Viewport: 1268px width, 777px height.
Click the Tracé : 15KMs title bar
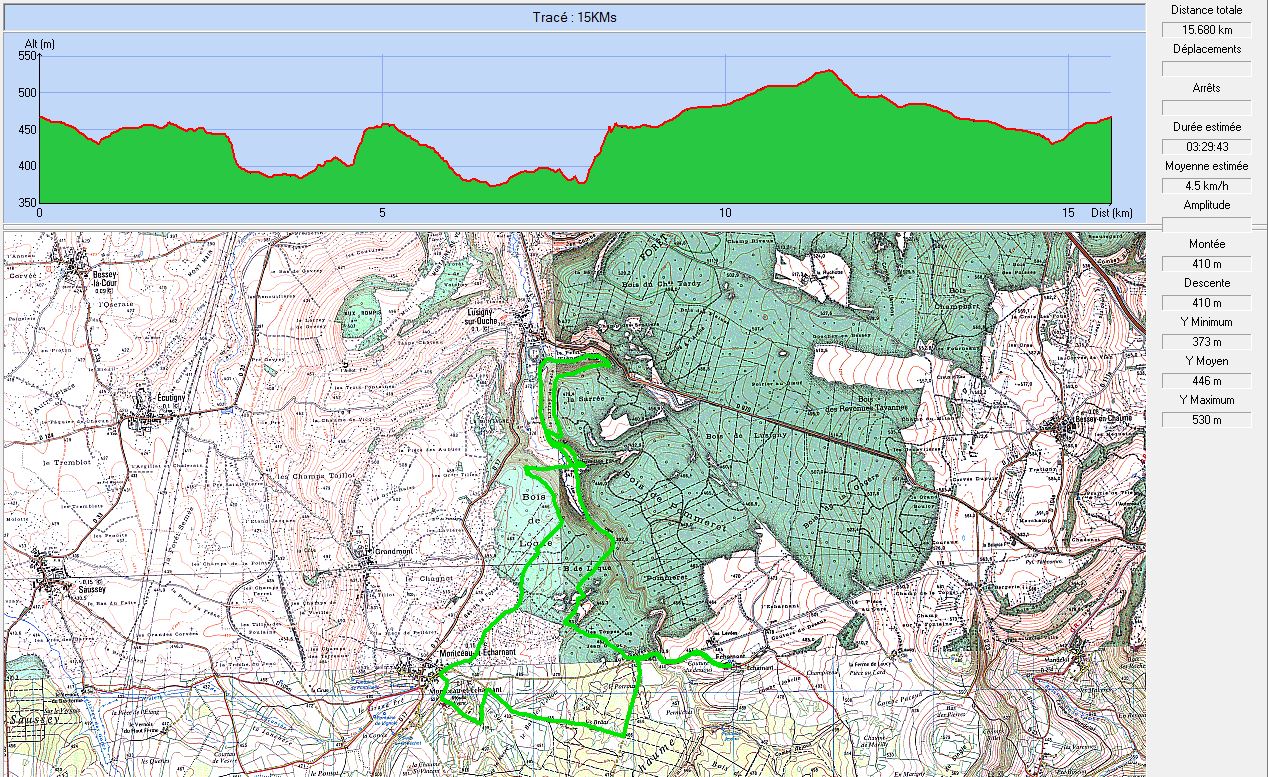(x=573, y=17)
